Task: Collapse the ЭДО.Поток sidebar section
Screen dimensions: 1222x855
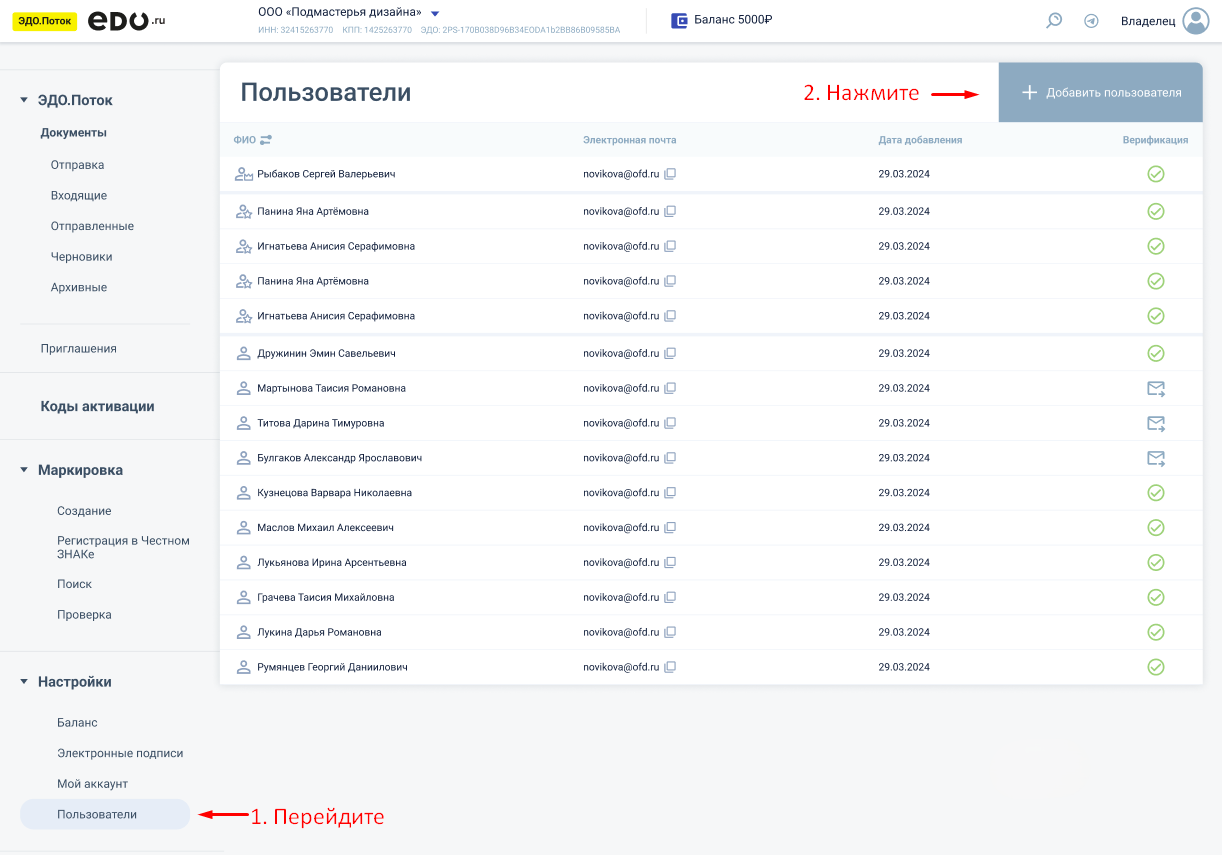Action: [24, 100]
